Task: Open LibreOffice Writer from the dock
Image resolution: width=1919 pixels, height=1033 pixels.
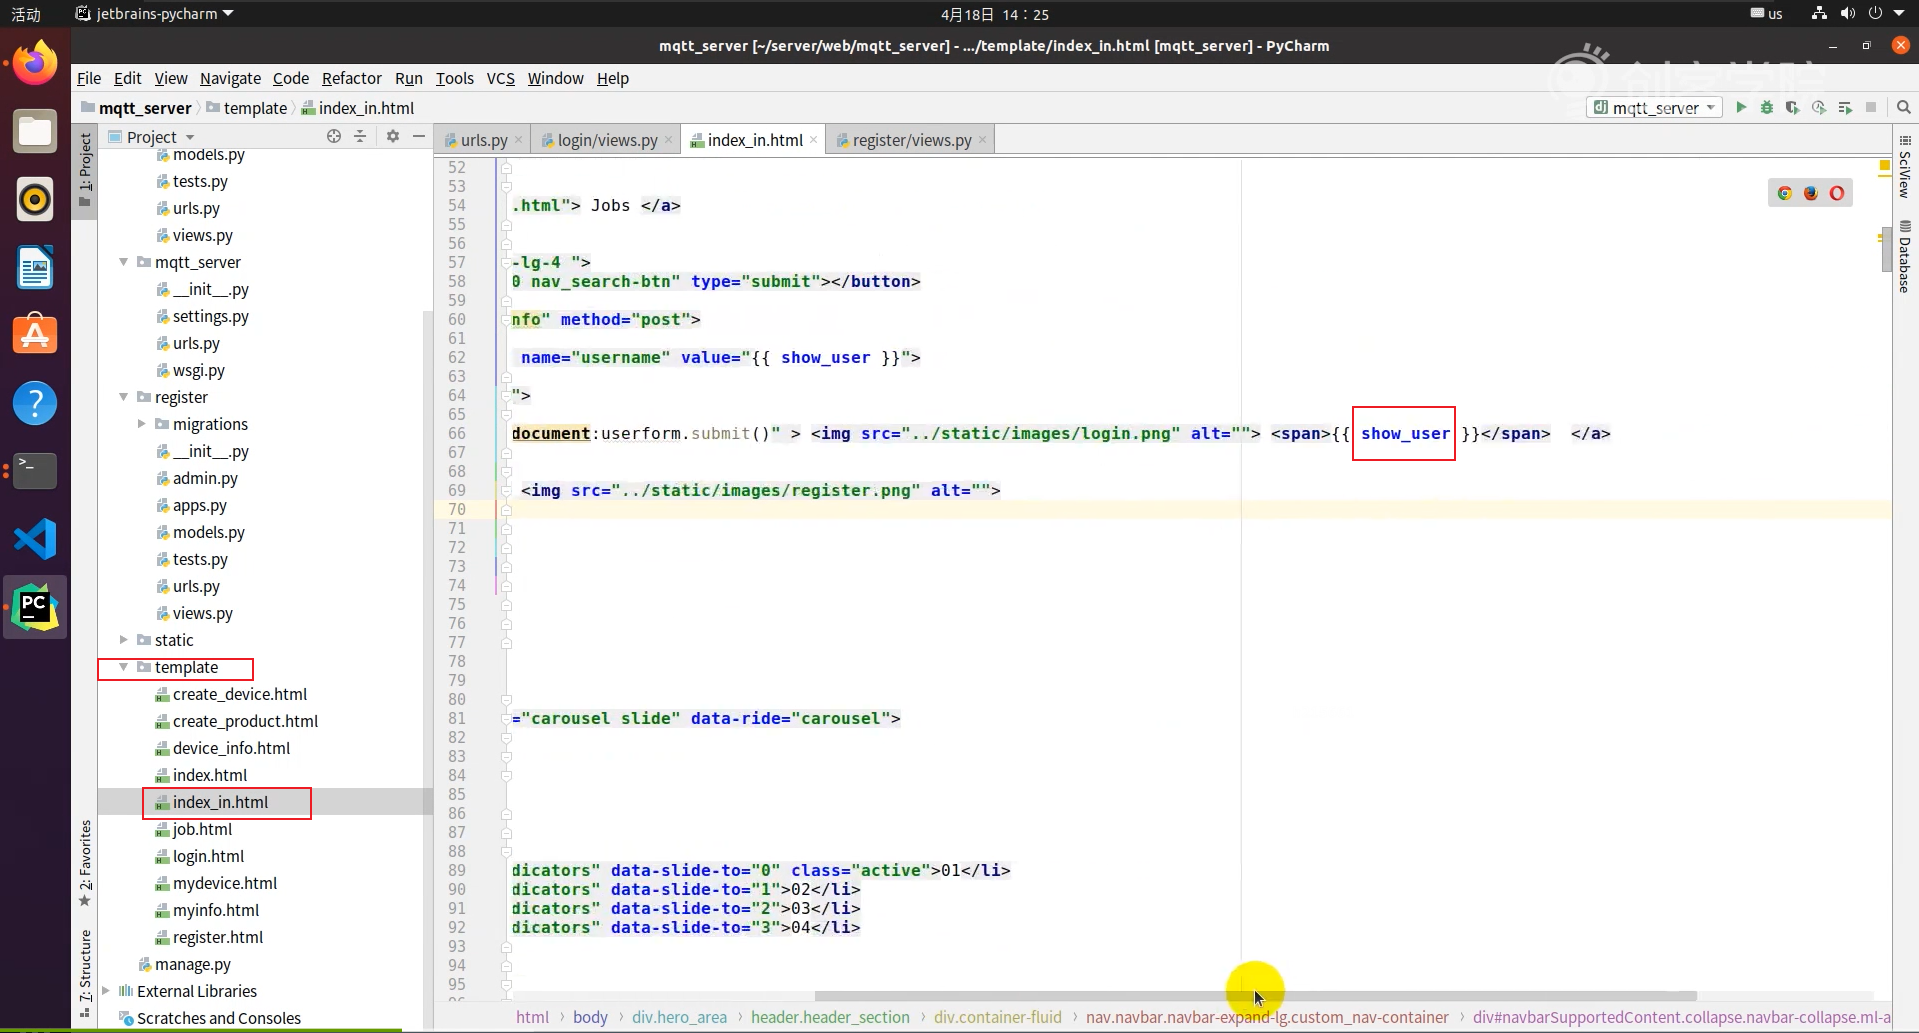Action: [x=35, y=268]
